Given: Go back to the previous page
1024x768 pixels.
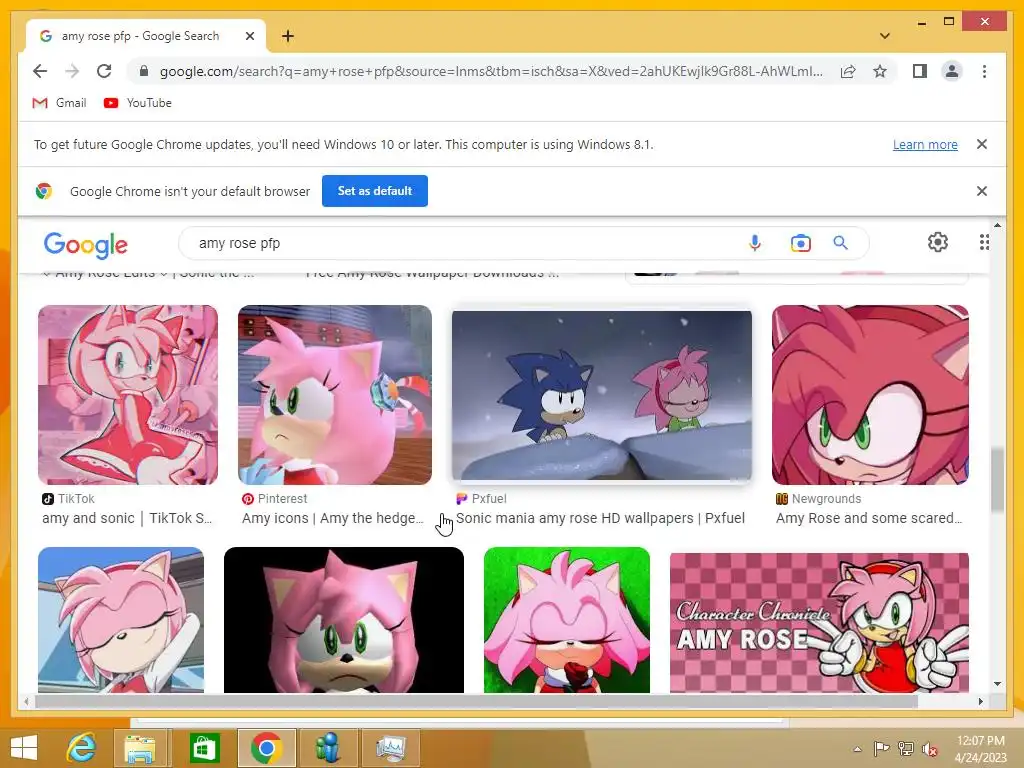Looking at the screenshot, I should coord(40,71).
